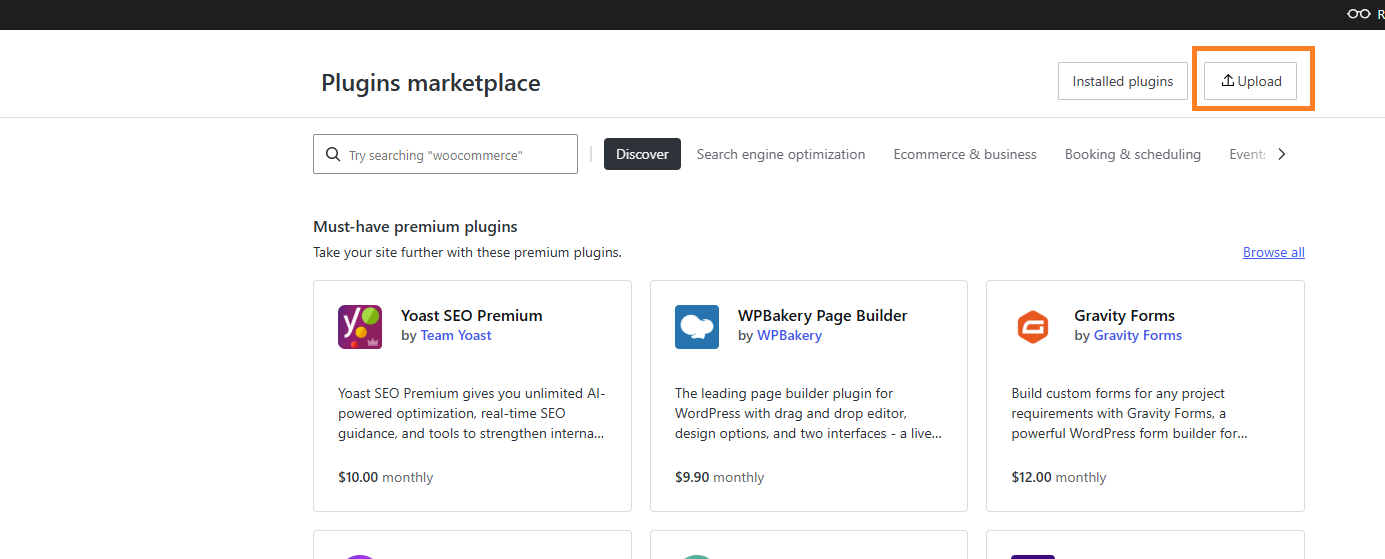Click the Gravity Forms description text
This screenshot has height=559, width=1385.
1130,414
